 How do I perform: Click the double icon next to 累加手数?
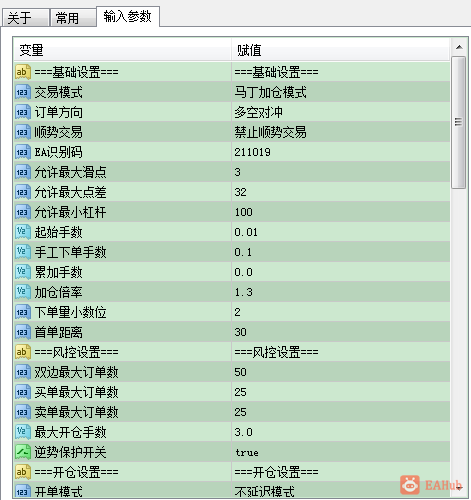click(23, 272)
